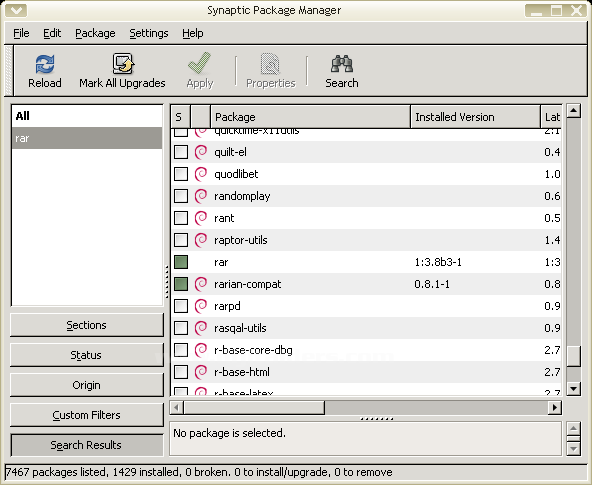Click Debian swirl icon beside randomplay
The image size is (592, 485).
(201, 196)
